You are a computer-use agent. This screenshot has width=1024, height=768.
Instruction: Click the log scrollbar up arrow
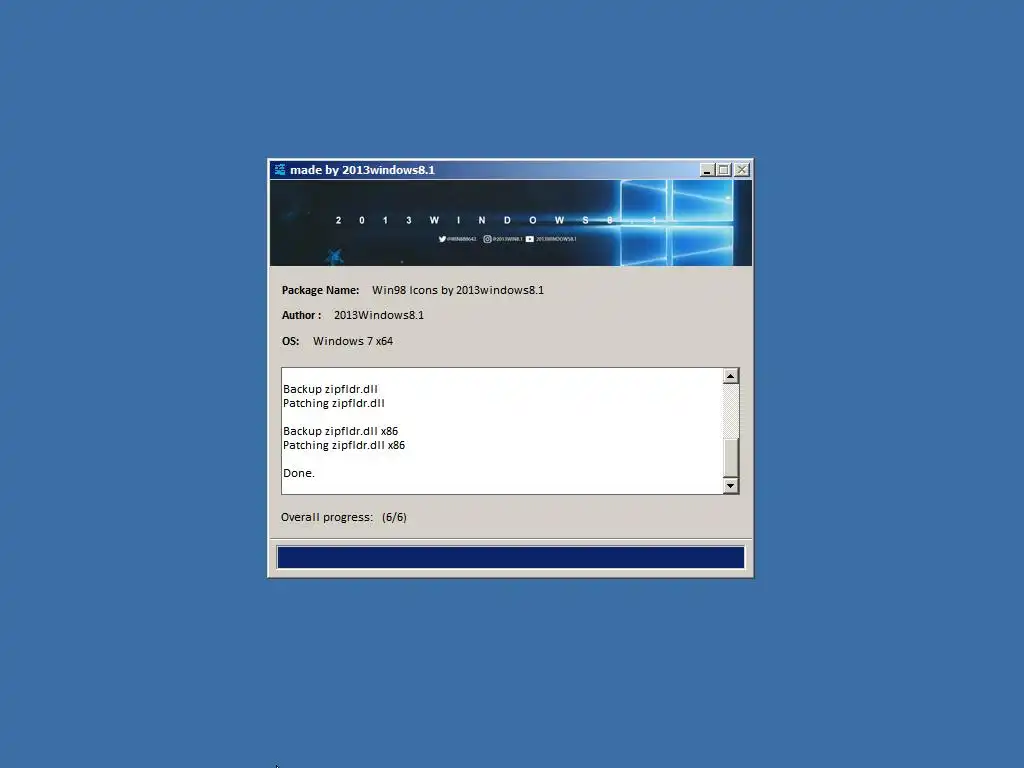click(x=730, y=376)
